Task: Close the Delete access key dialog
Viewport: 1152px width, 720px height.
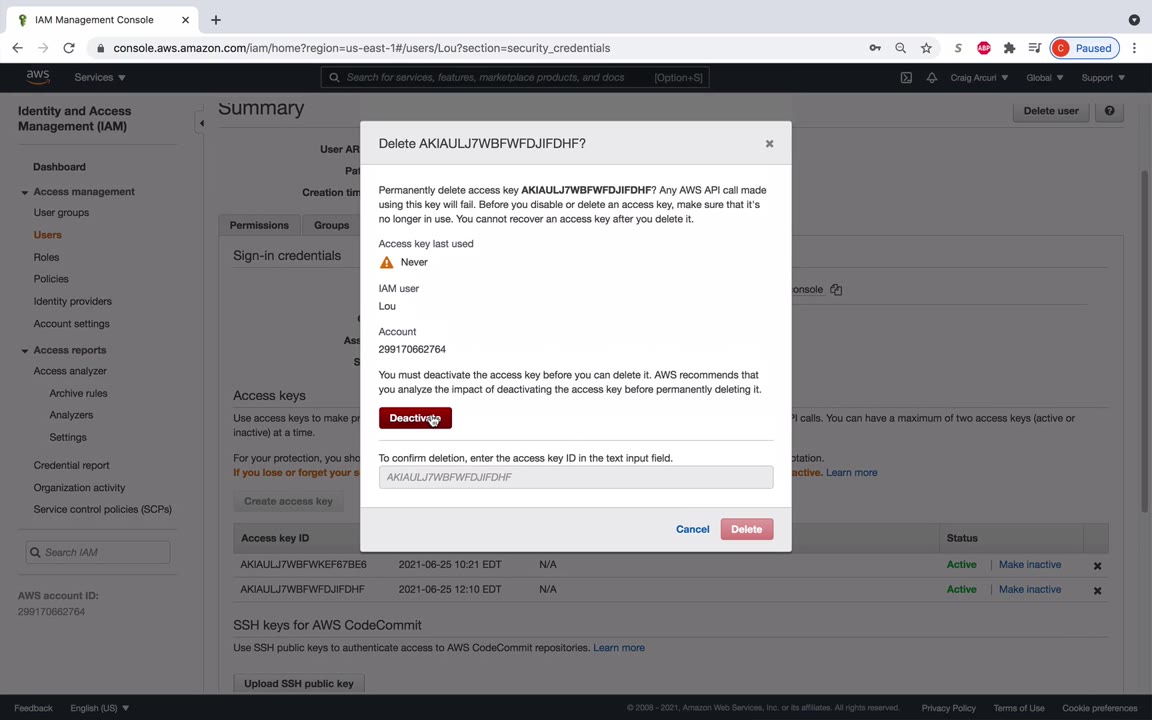Action: point(769,143)
